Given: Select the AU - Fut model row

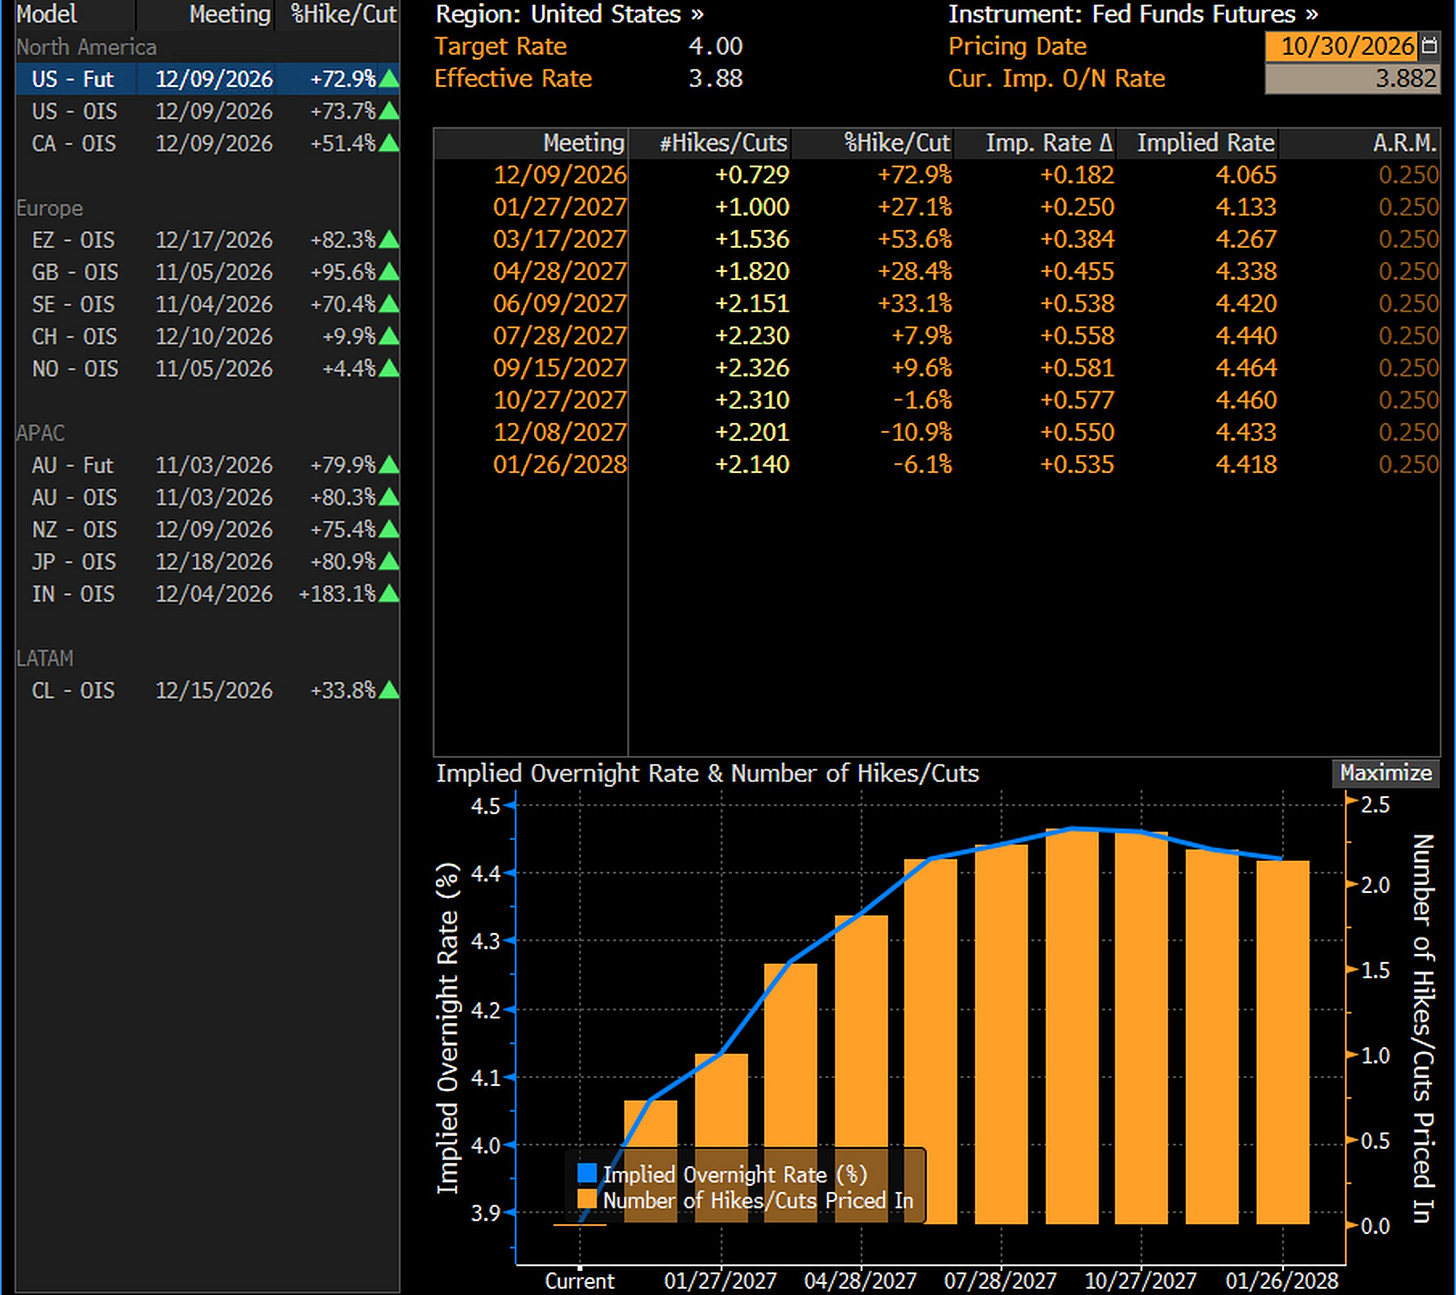Looking at the screenshot, I should click(207, 465).
